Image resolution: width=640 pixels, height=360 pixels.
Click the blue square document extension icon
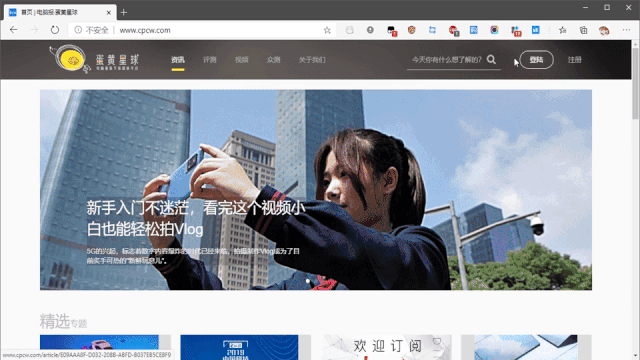pos(473,30)
